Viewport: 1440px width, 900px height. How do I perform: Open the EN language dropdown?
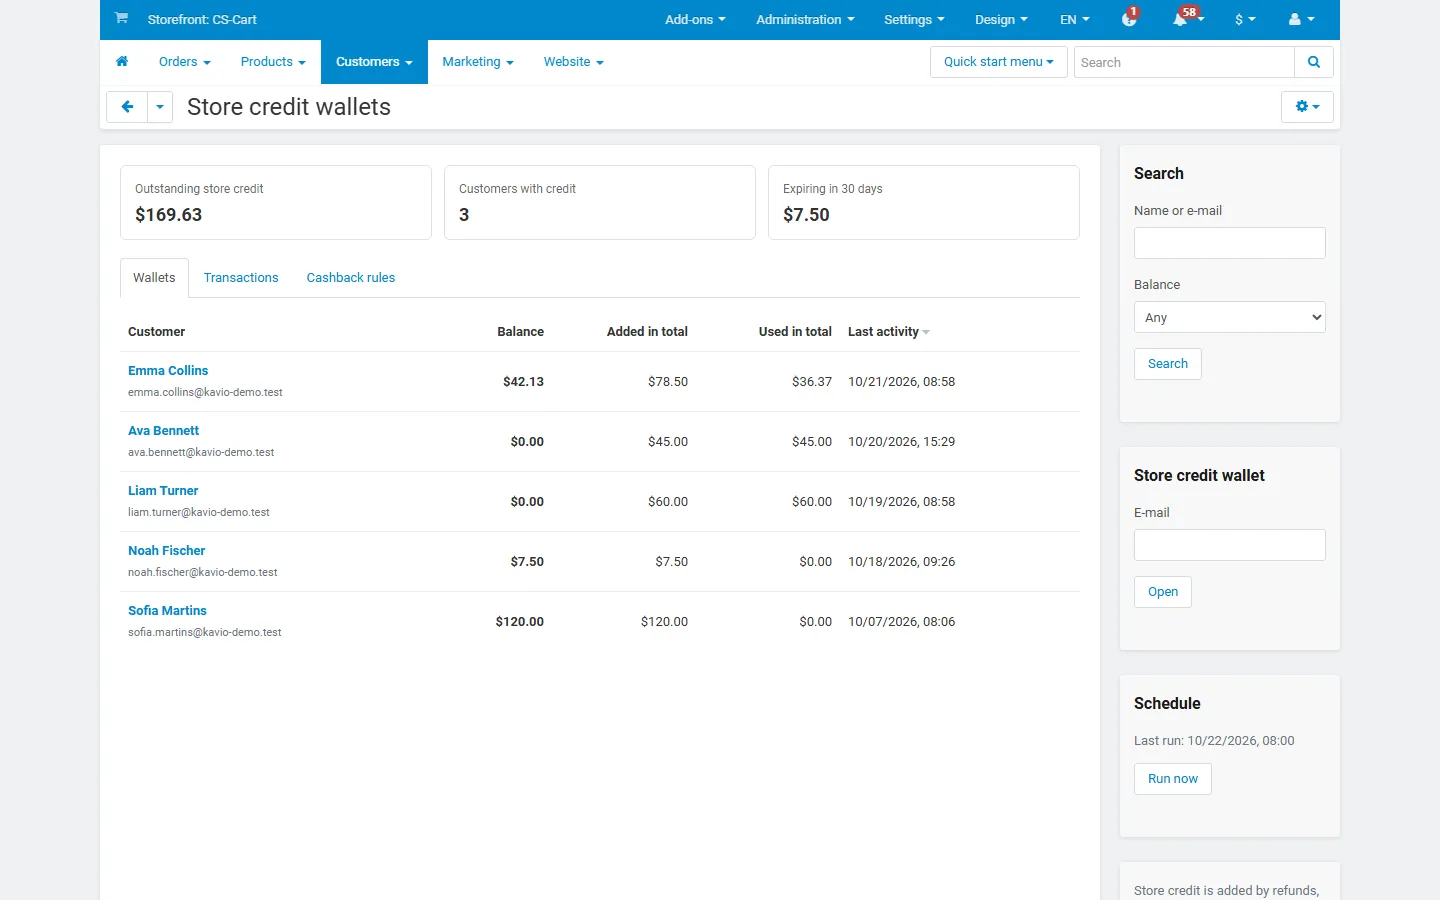coord(1075,19)
